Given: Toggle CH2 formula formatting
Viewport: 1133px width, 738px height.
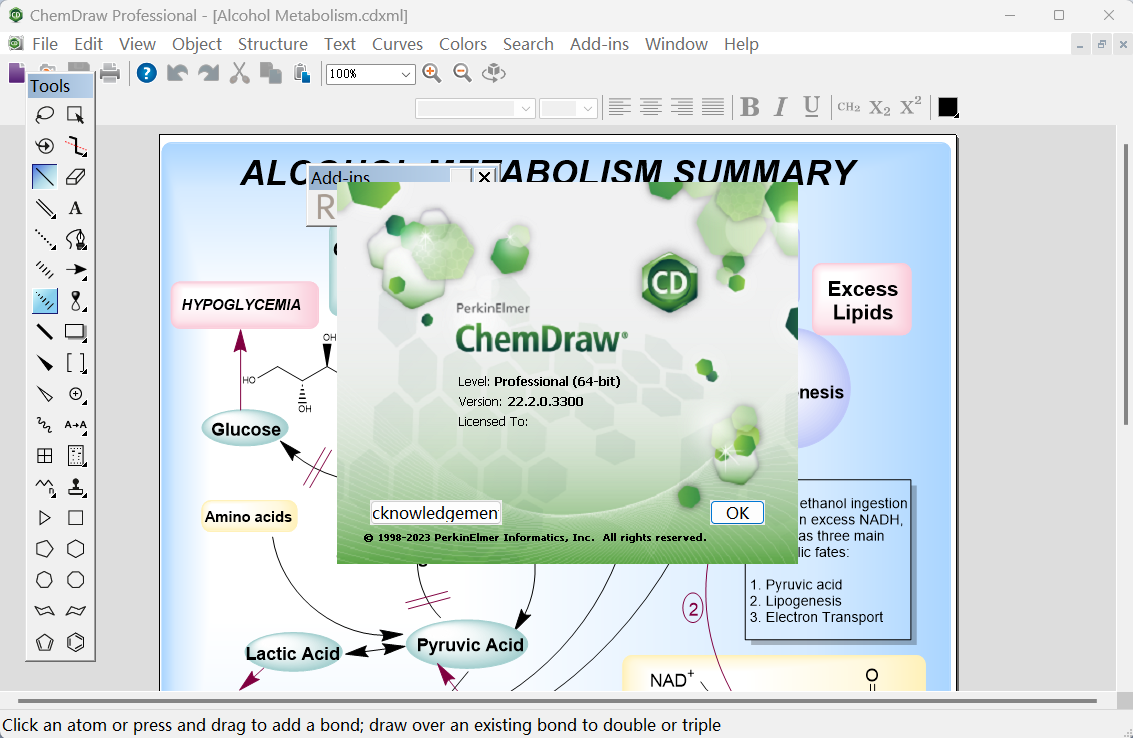Looking at the screenshot, I should click(848, 107).
